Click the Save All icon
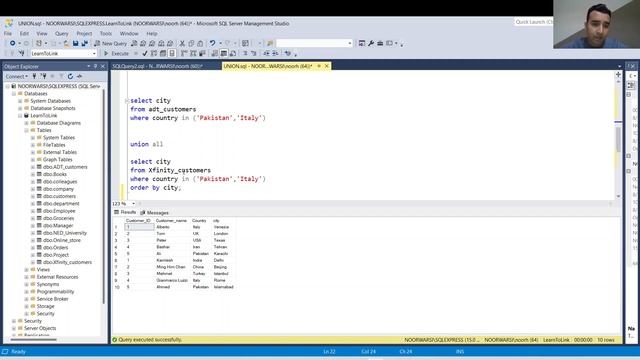 coord(84,43)
